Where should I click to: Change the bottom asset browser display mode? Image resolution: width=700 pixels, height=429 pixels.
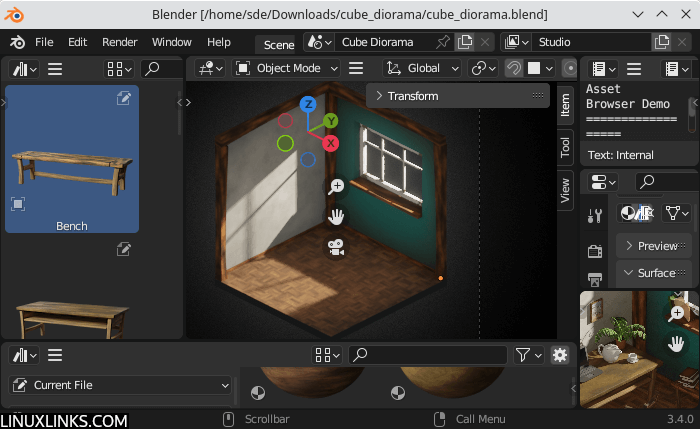pos(327,355)
